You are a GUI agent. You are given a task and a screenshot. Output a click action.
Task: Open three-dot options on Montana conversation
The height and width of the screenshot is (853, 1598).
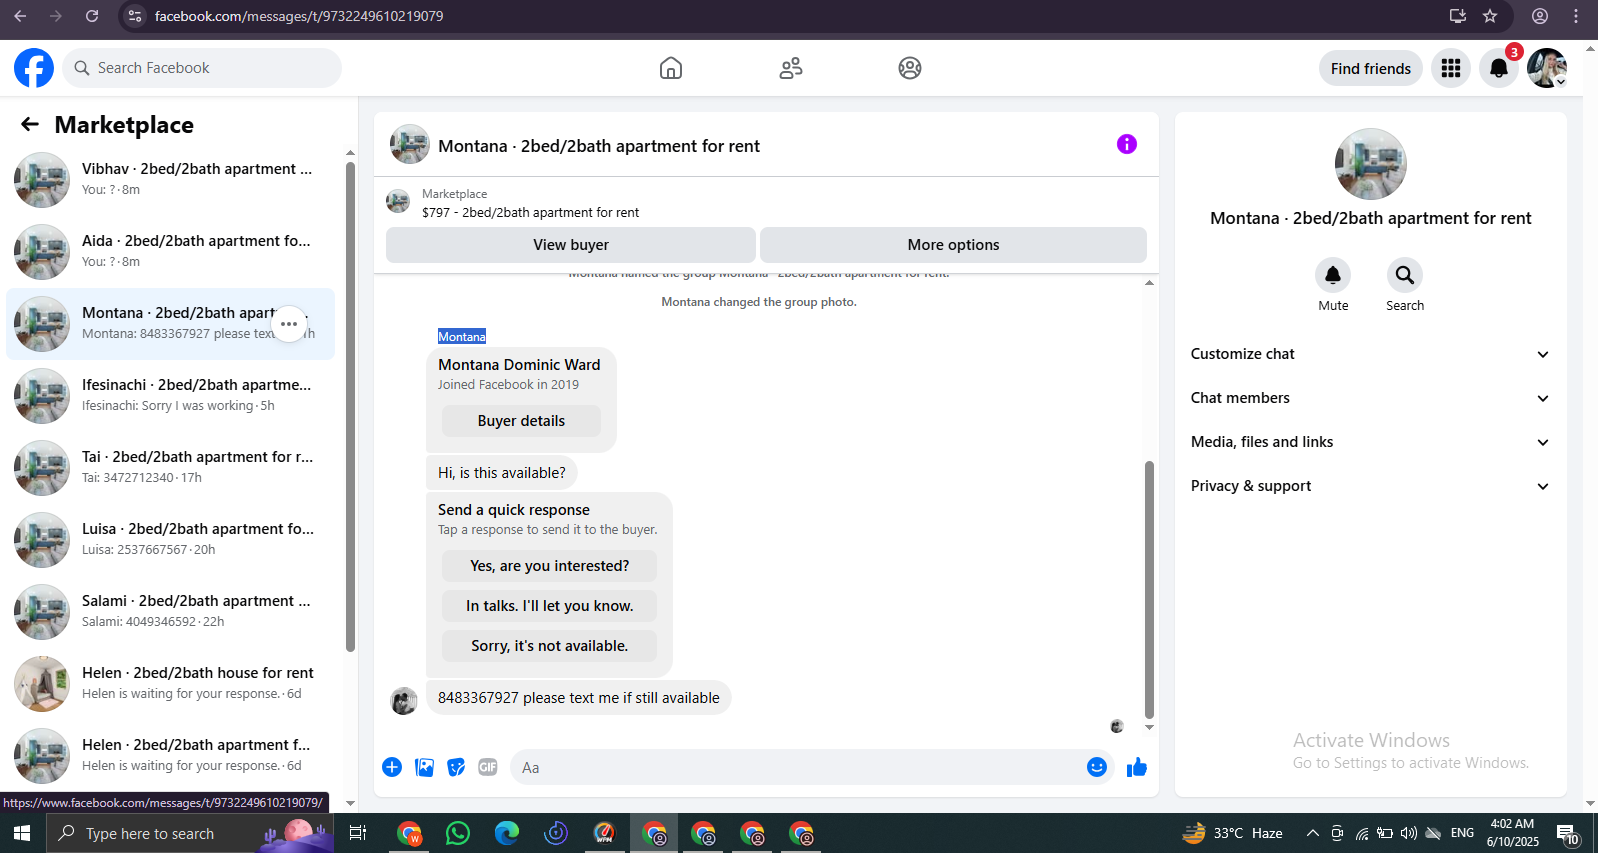click(289, 324)
